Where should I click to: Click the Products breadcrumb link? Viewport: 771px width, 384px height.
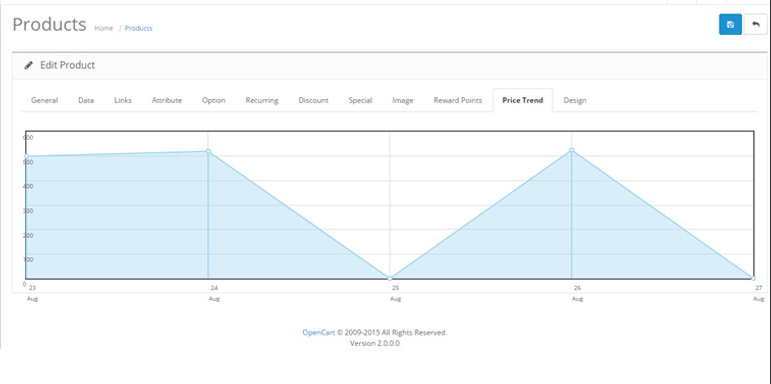[139, 29]
